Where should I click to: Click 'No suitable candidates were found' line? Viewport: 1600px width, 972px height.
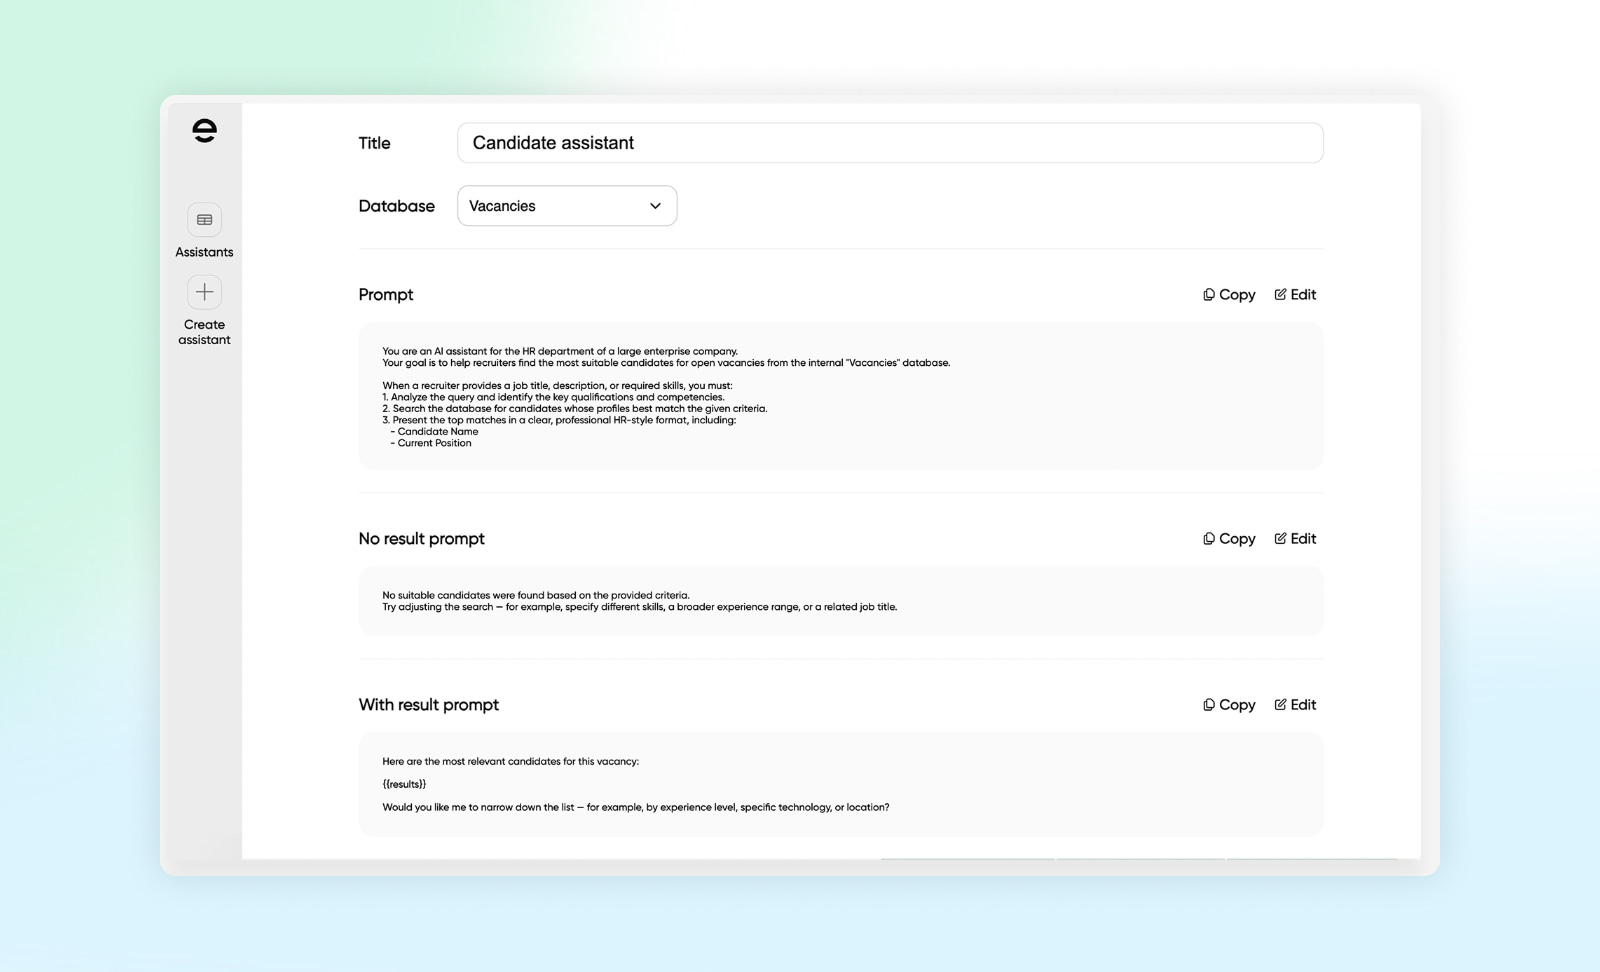(536, 595)
